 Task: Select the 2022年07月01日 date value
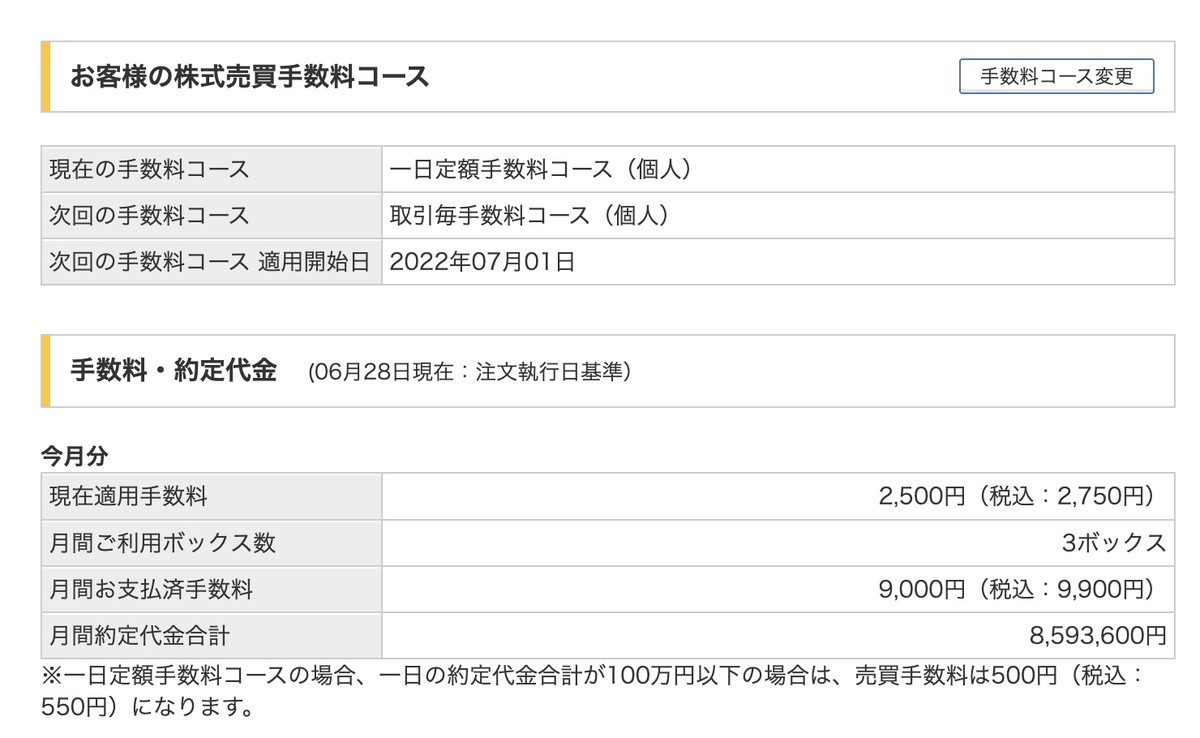pos(482,262)
